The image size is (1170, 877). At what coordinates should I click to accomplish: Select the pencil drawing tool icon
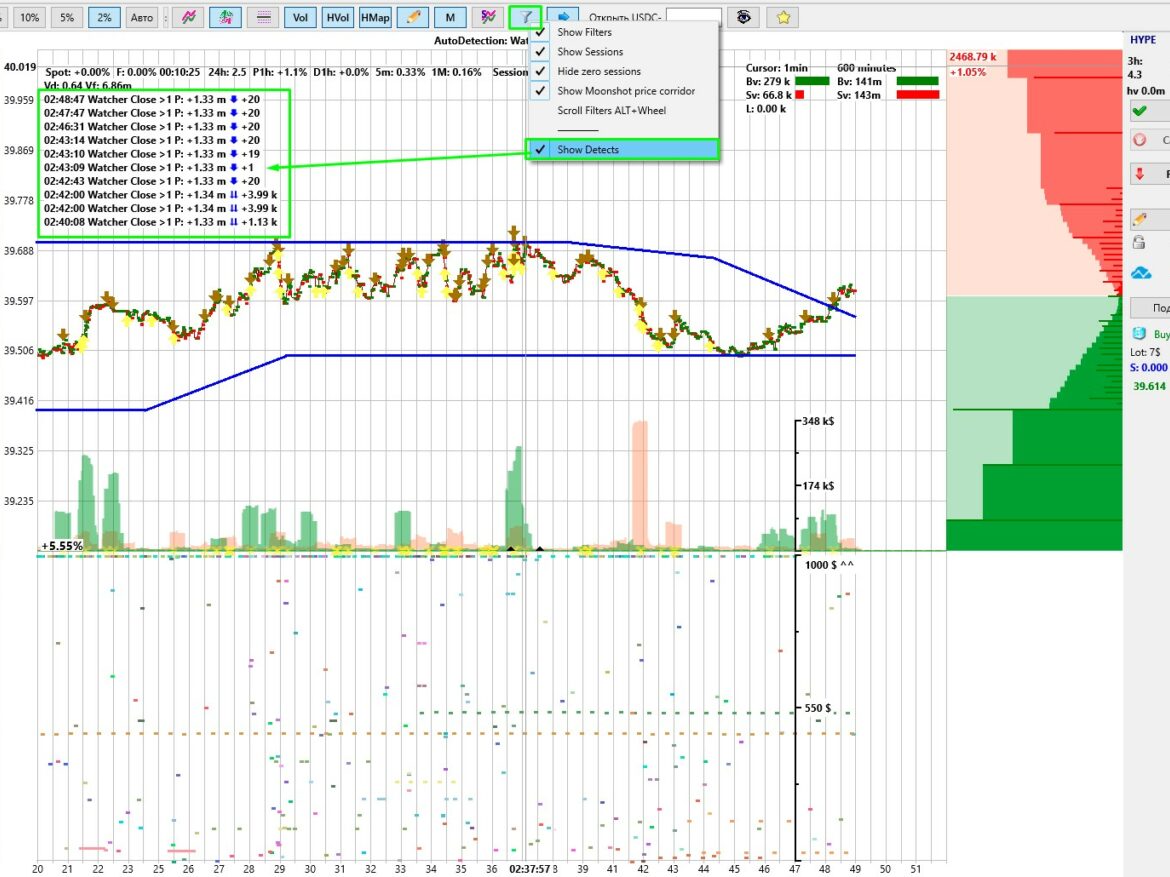(410, 17)
